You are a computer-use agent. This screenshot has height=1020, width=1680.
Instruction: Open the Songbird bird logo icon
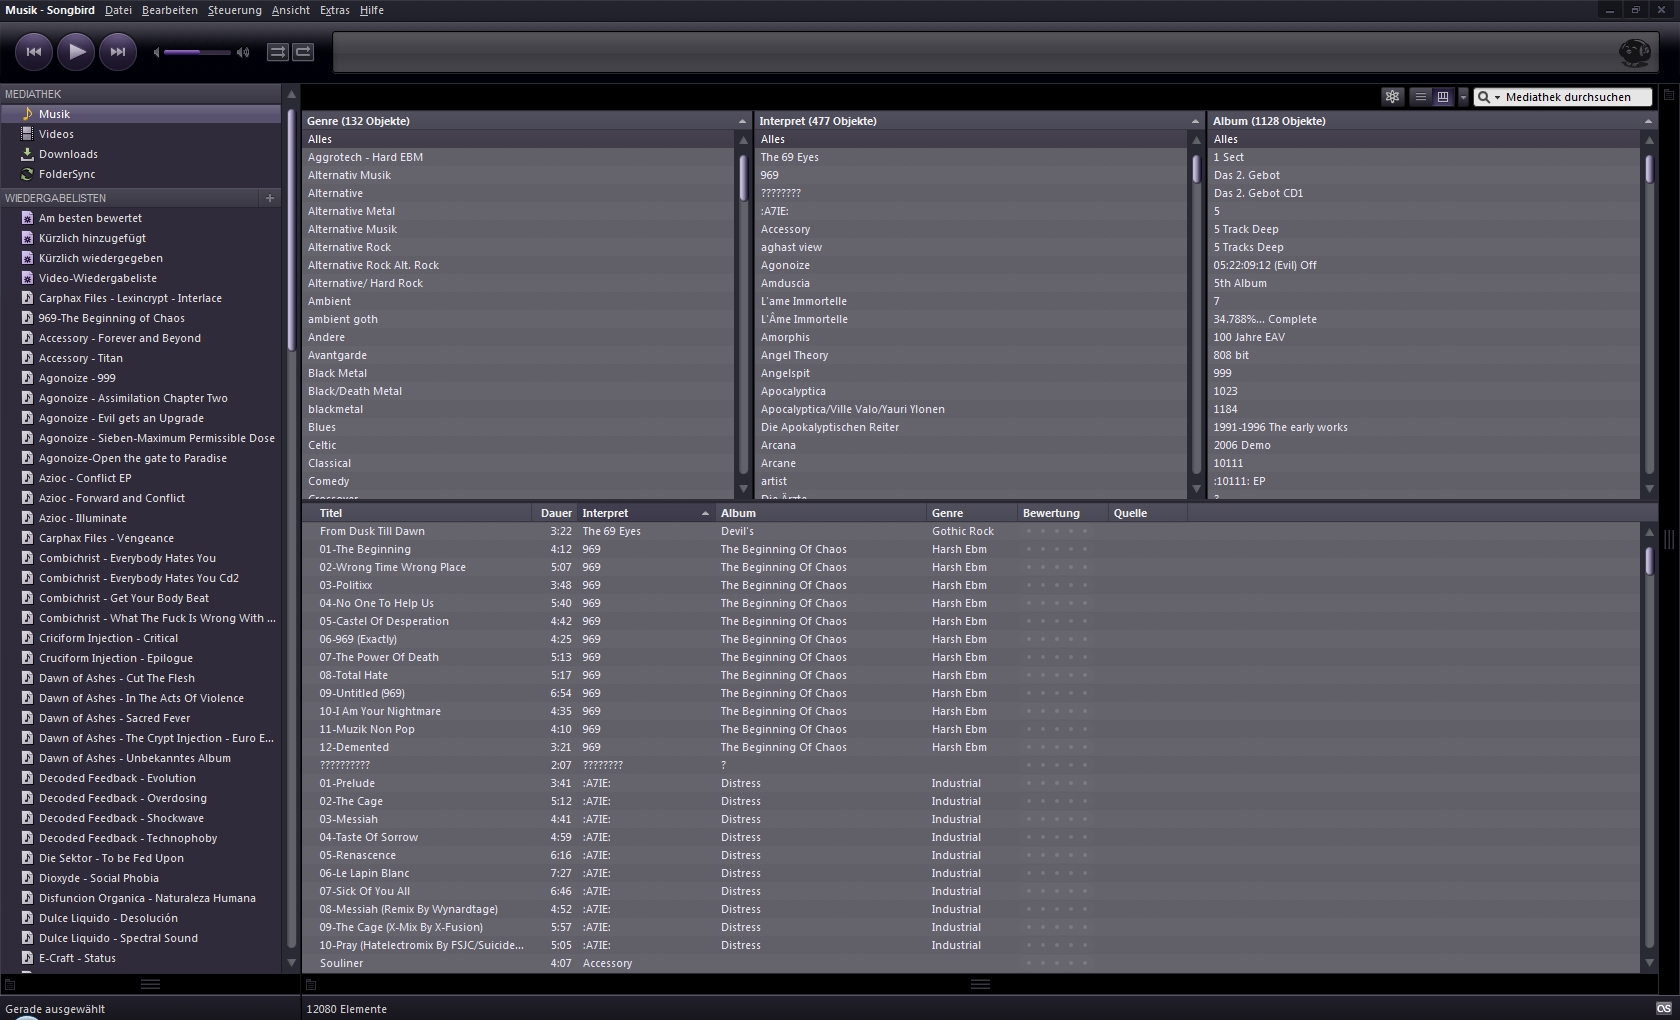pos(1634,52)
